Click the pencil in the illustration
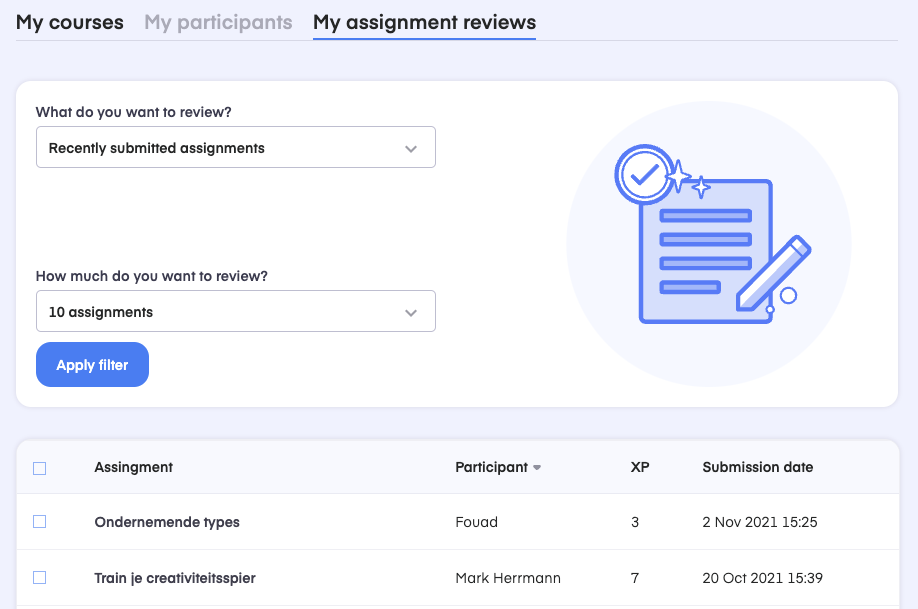Screen dimensions: 918x609 [x=774, y=272]
